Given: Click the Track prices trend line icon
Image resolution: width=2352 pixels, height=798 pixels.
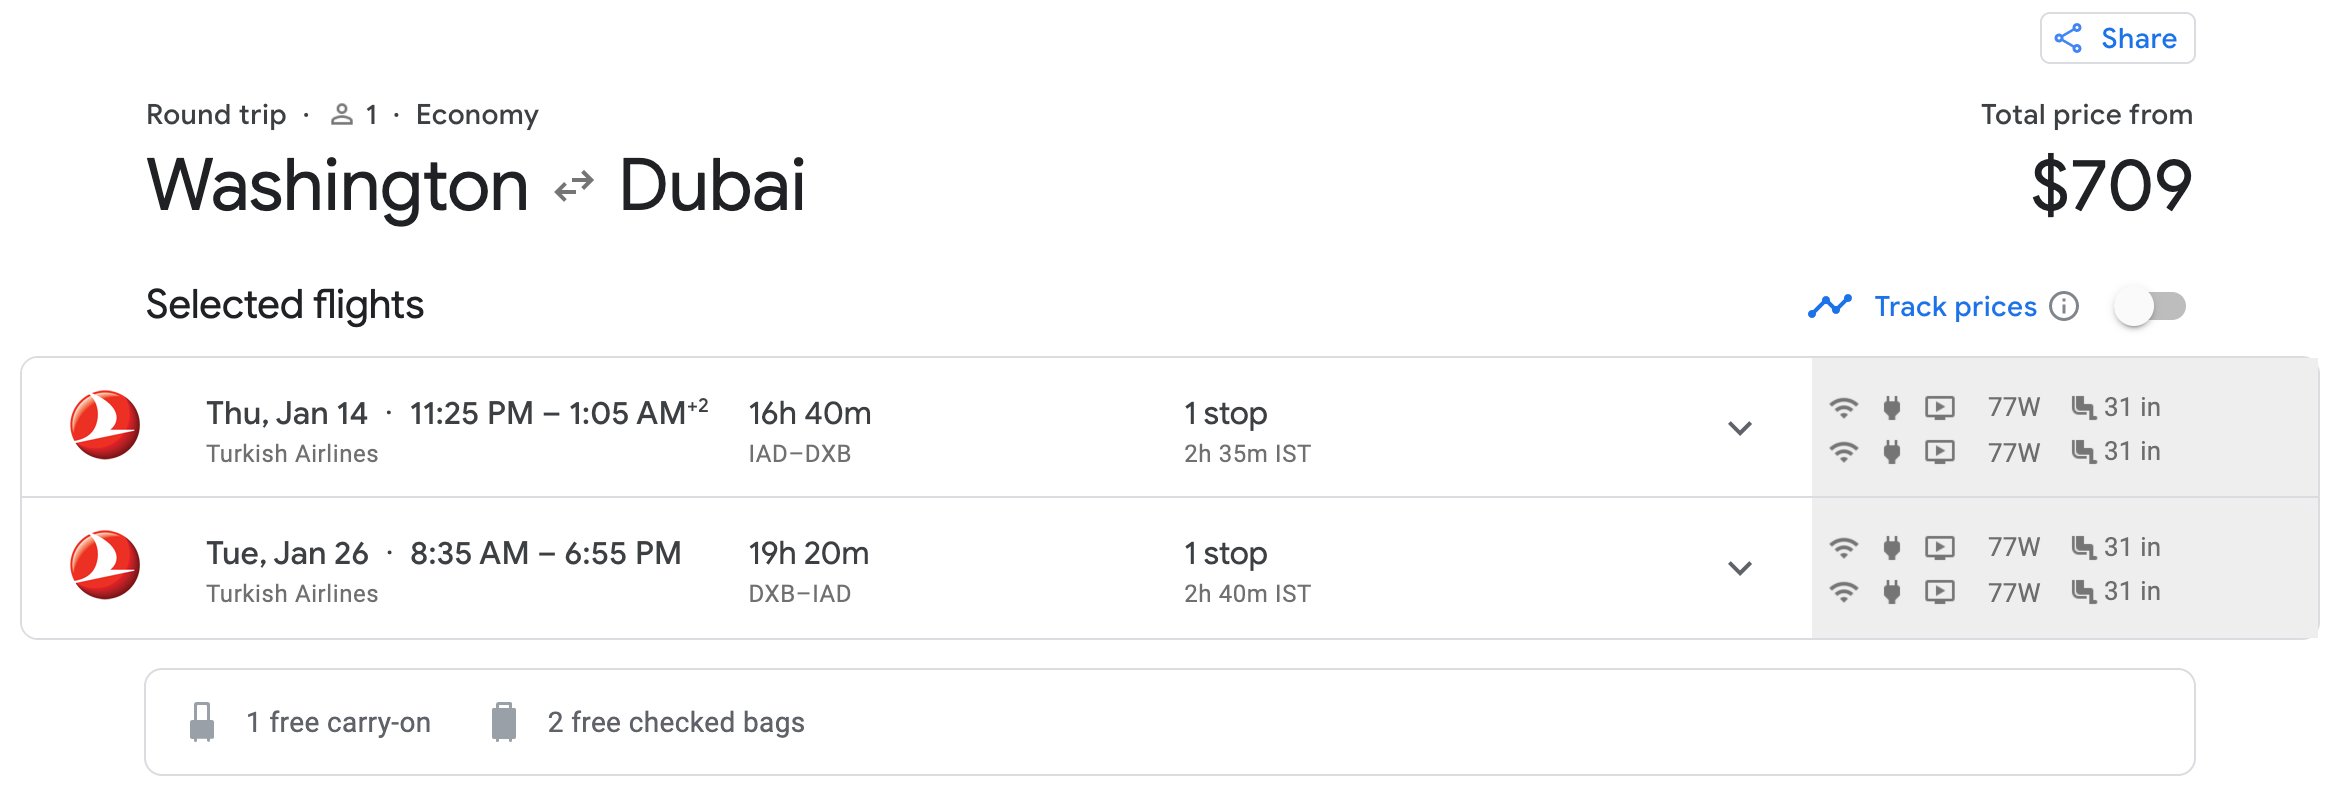Looking at the screenshot, I should click(x=1830, y=306).
